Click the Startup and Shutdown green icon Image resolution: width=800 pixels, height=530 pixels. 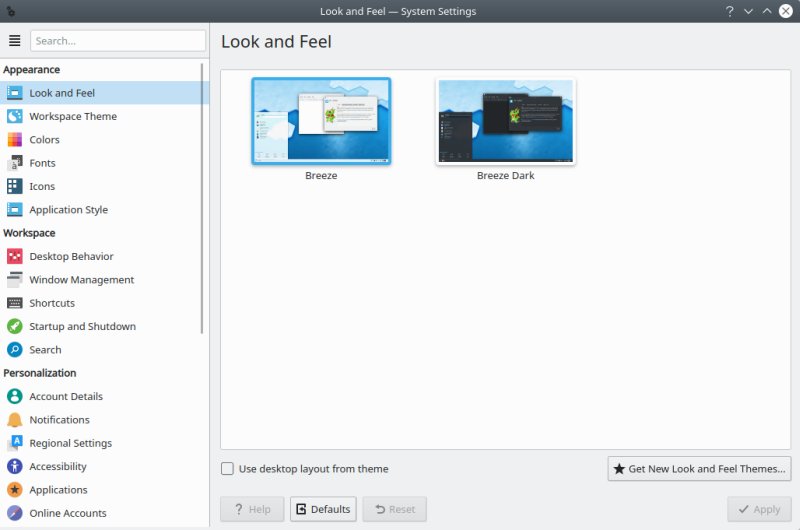[14, 326]
